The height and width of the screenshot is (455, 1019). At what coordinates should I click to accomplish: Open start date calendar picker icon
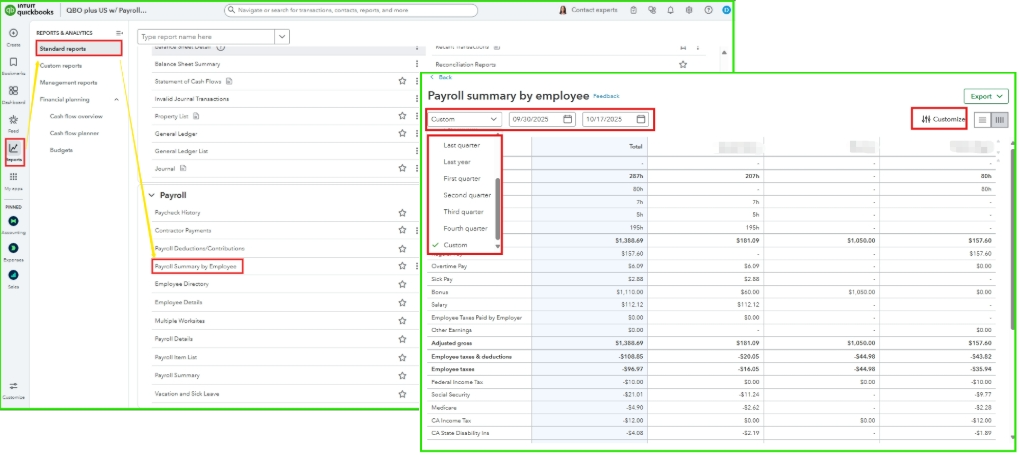coord(568,119)
